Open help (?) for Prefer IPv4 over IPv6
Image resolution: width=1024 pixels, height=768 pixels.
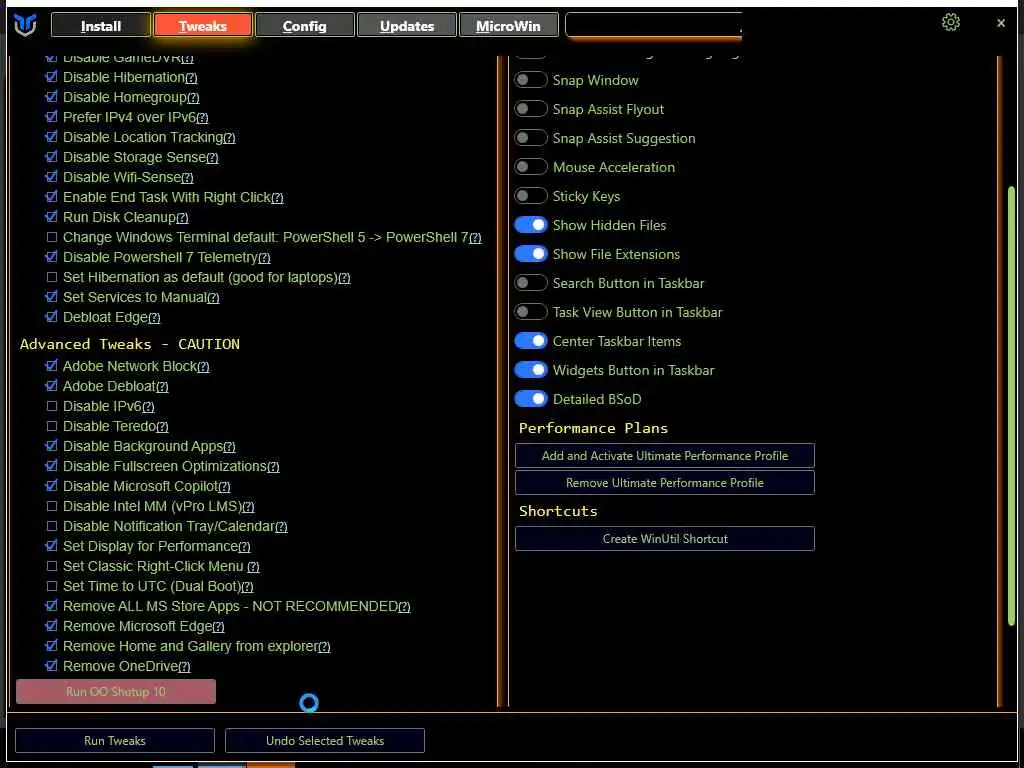pyautogui.click(x=202, y=118)
